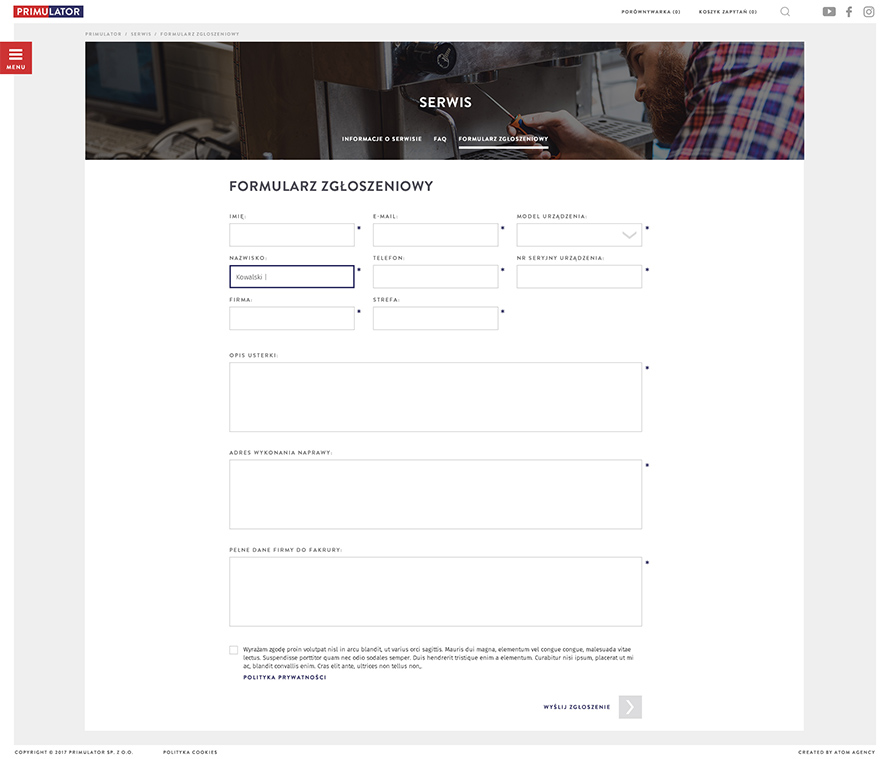Focus the E-mail input field

pos(435,235)
